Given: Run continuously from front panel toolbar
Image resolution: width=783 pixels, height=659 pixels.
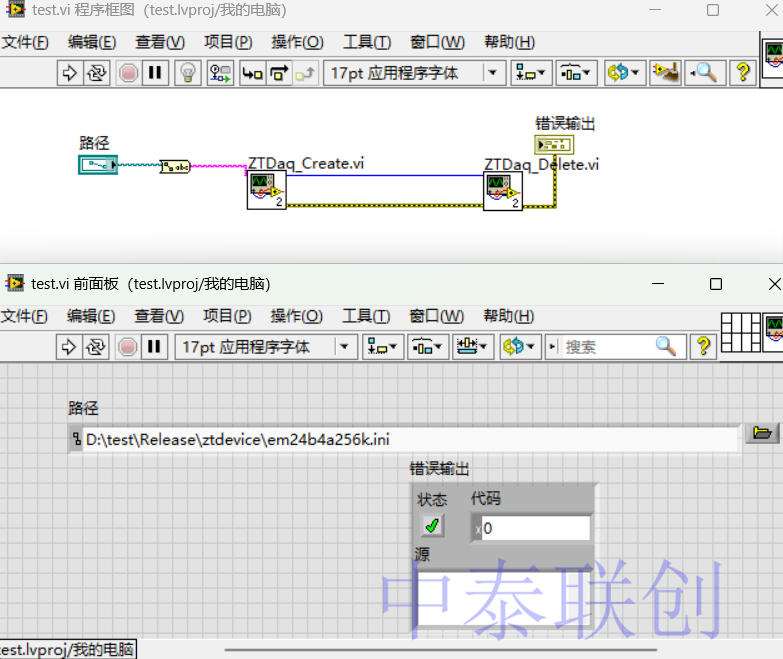Looking at the screenshot, I should coord(95,347).
